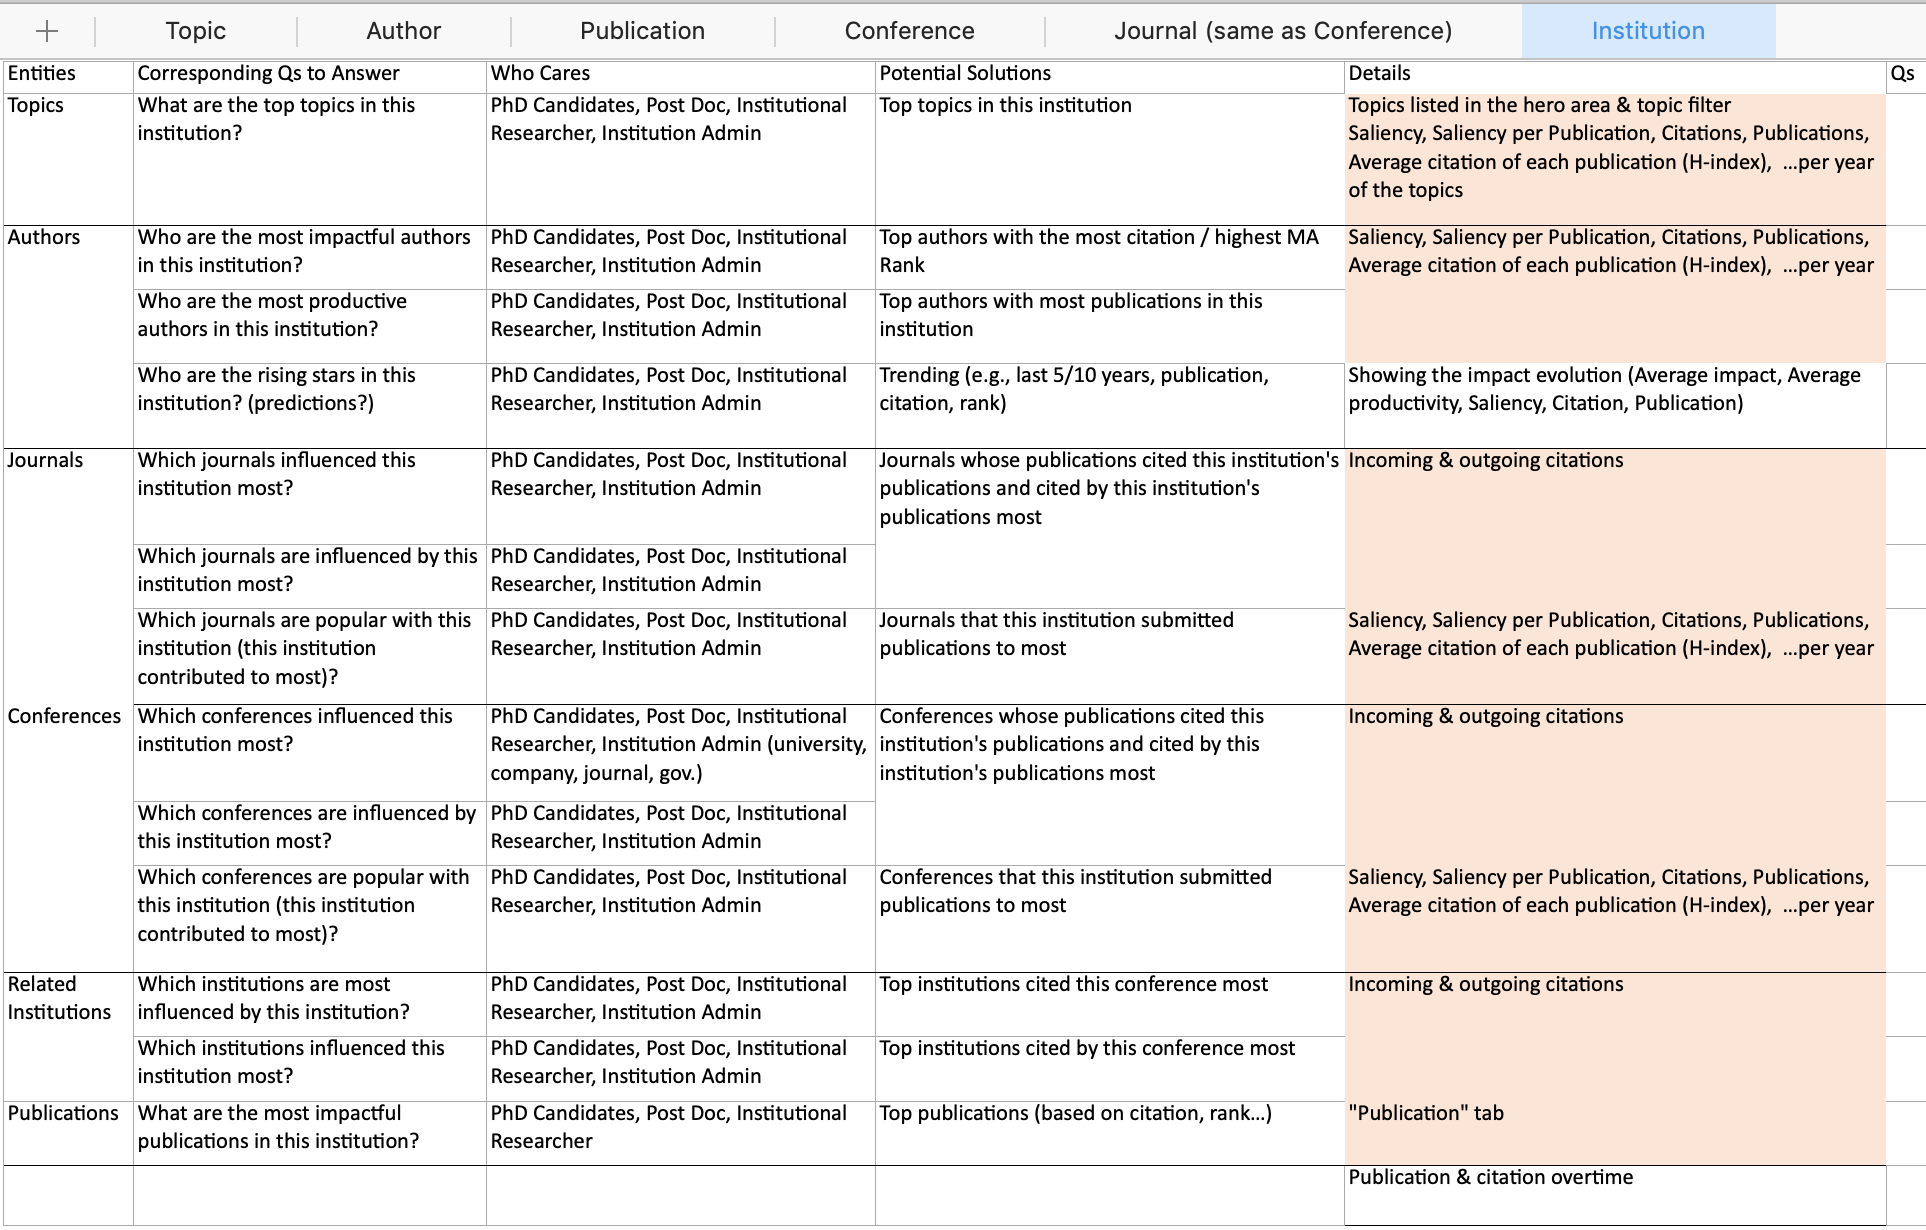Click Authors 'Saliency, Saliency per Publication' details cell
Screen dimensions: 1926x1230
[1615, 294]
